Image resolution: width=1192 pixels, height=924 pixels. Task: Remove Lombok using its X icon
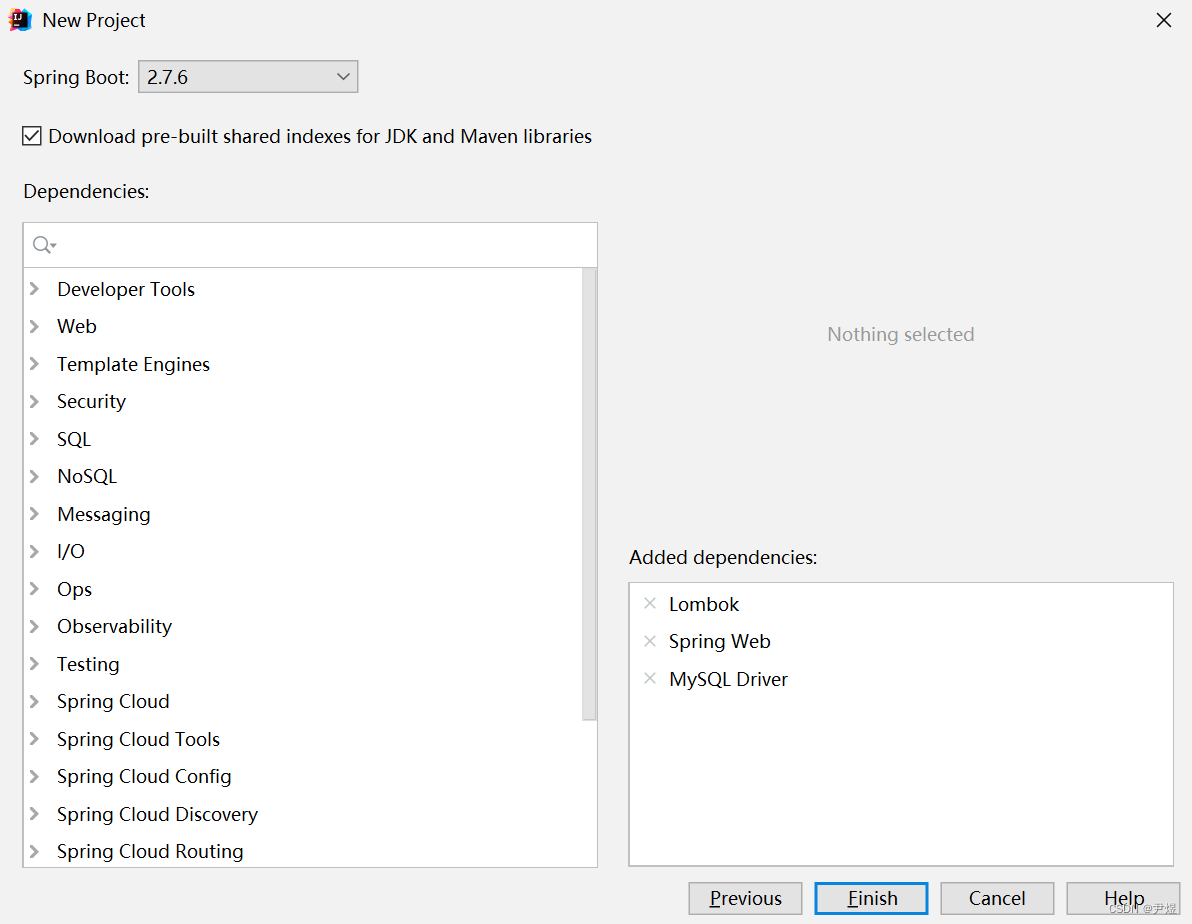(x=651, y=604)
